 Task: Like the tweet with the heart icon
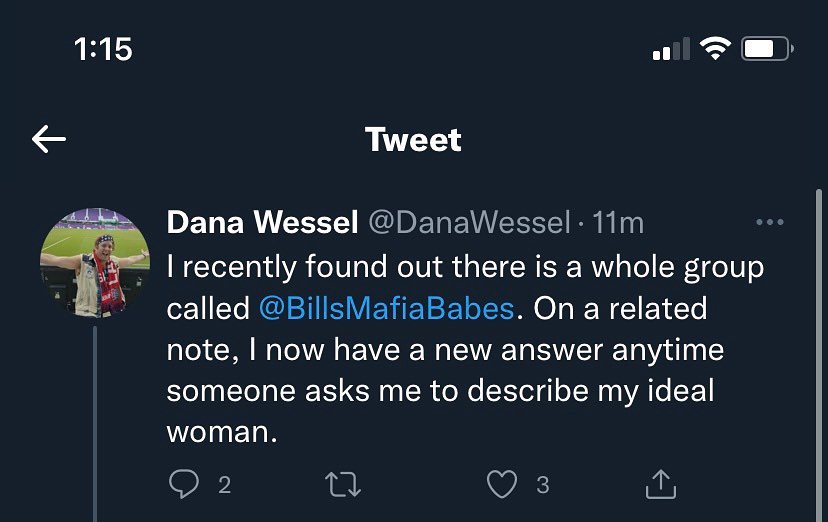click(x=501, y=485)
